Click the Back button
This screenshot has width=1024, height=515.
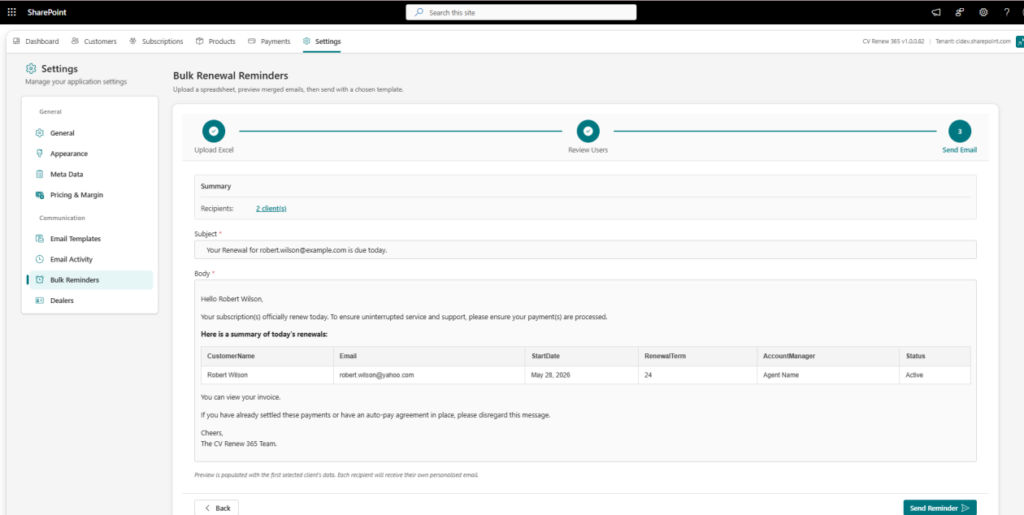pyautogui.click(x=217, y=508)
